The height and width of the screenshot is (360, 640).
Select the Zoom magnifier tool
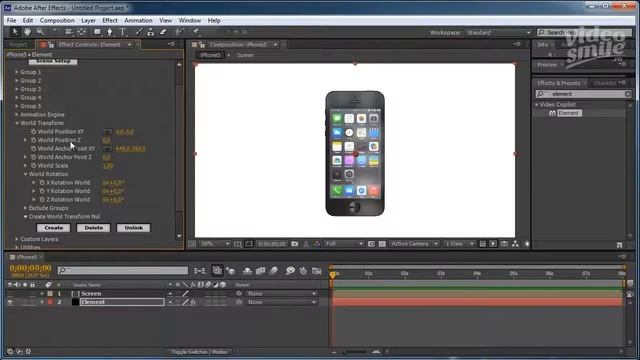pyautogui.click(x=40, y=32)
